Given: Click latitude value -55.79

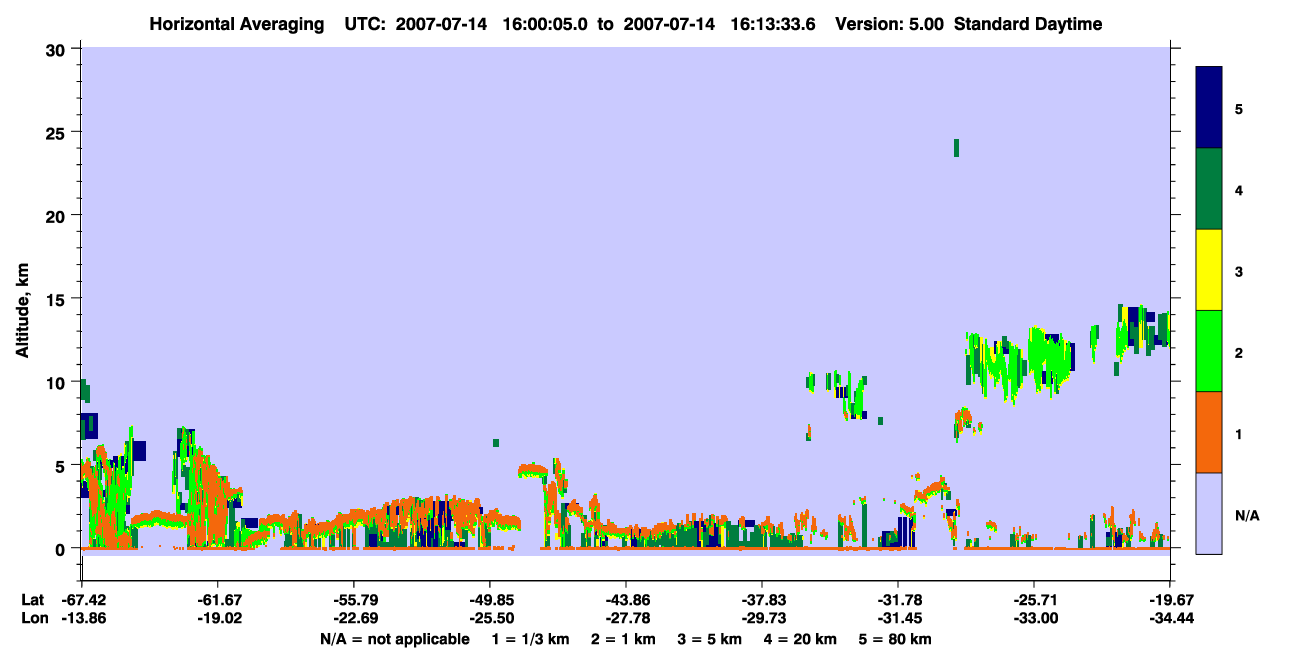Looking at the screenshot, I should (x=354, y=600).
